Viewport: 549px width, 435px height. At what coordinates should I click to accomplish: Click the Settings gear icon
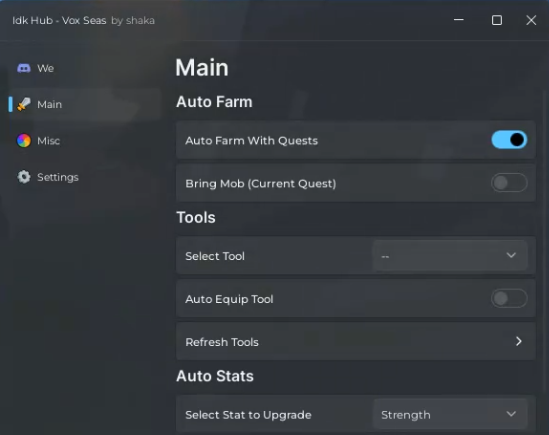click(x=24, y=177)
